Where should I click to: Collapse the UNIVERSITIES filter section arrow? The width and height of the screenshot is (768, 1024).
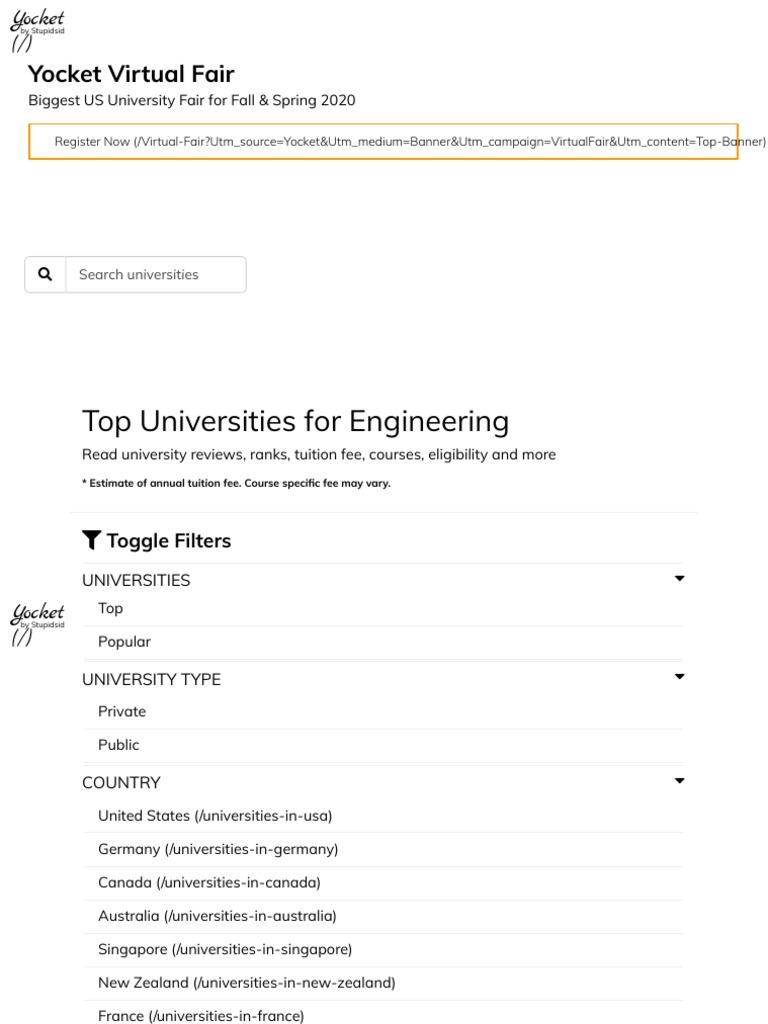679,579
